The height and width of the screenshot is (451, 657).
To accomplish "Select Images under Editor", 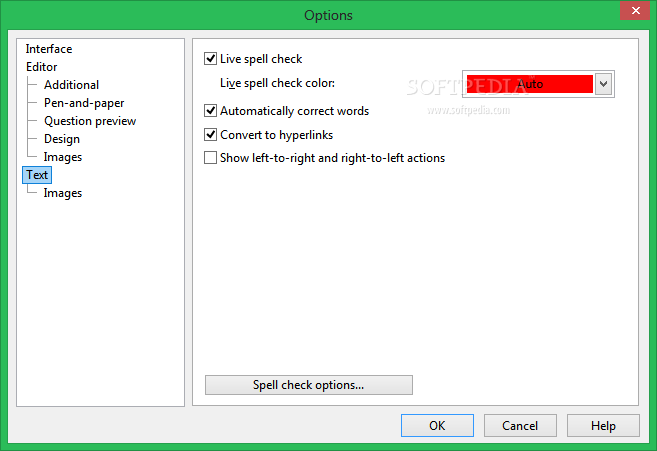I will click(x=63, y=157).
